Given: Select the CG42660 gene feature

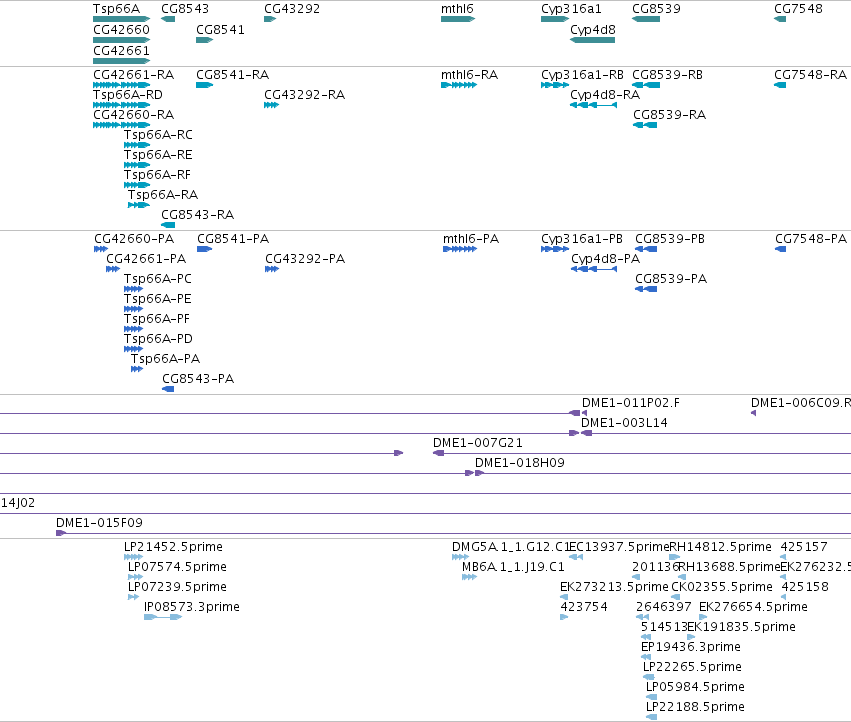Looking at the screenshot, I should tap(122, 40).
